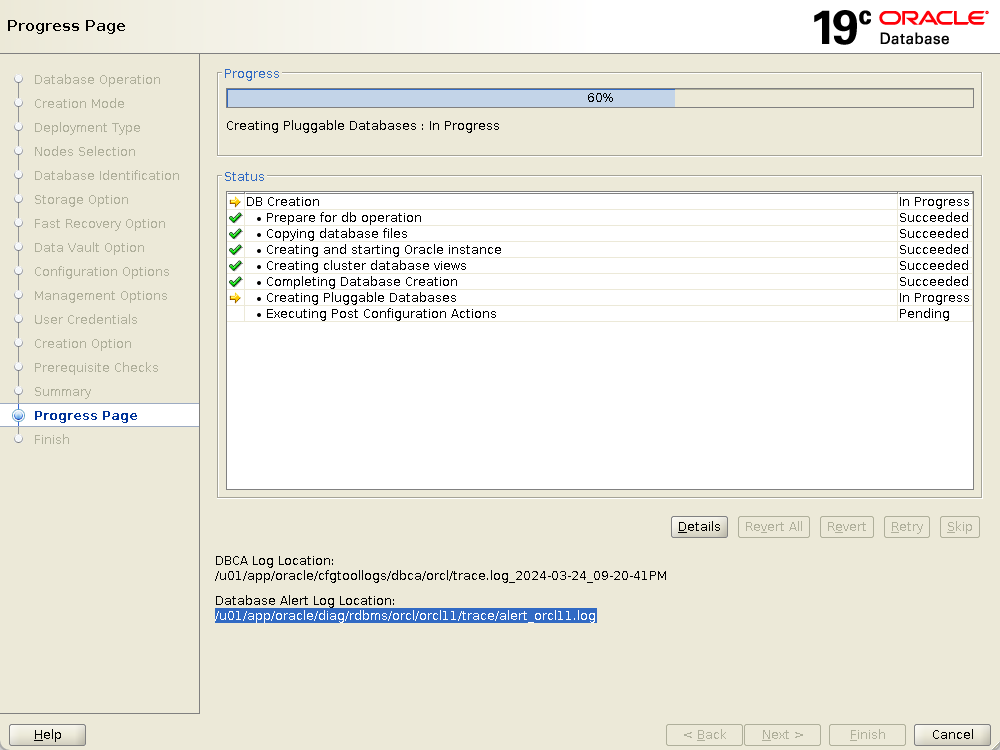Select the Progress Page step in sidebar

[x=85, y=416]
